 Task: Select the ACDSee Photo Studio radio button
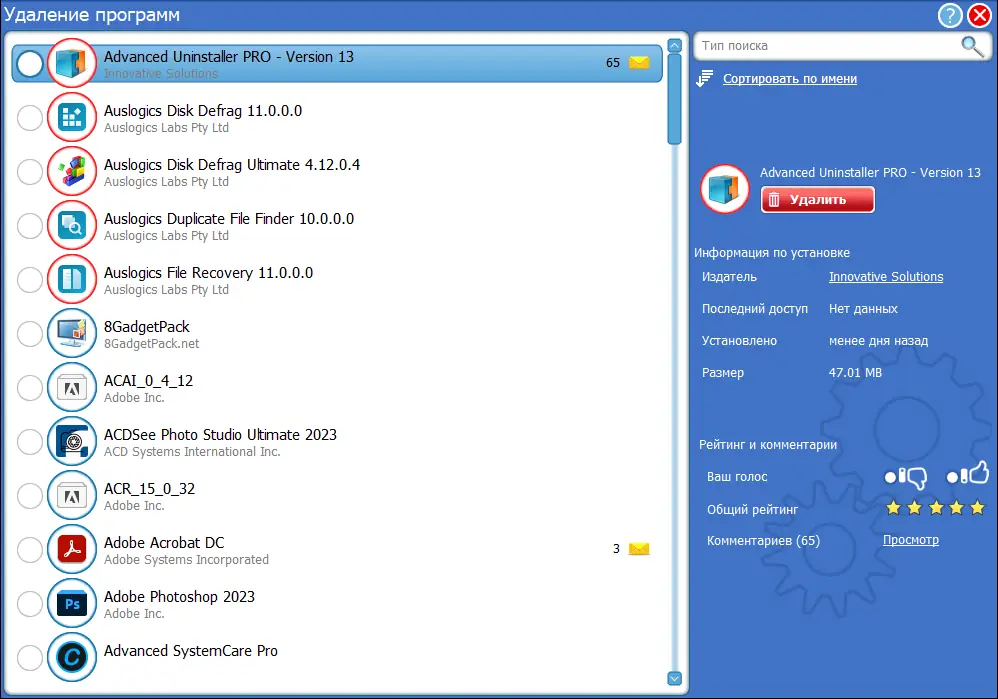30,442
